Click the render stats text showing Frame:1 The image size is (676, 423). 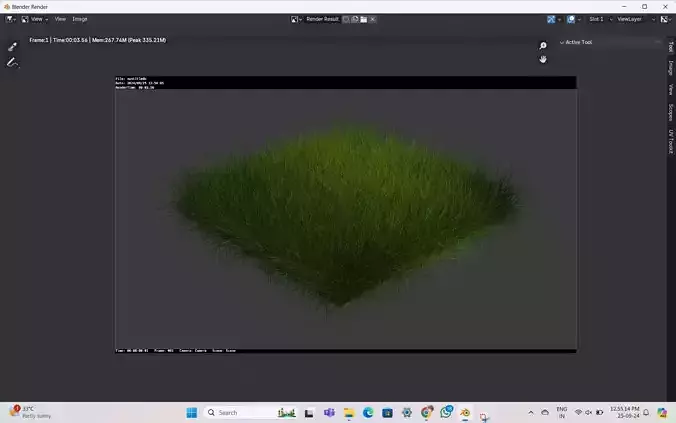click(x=97, y=40)
